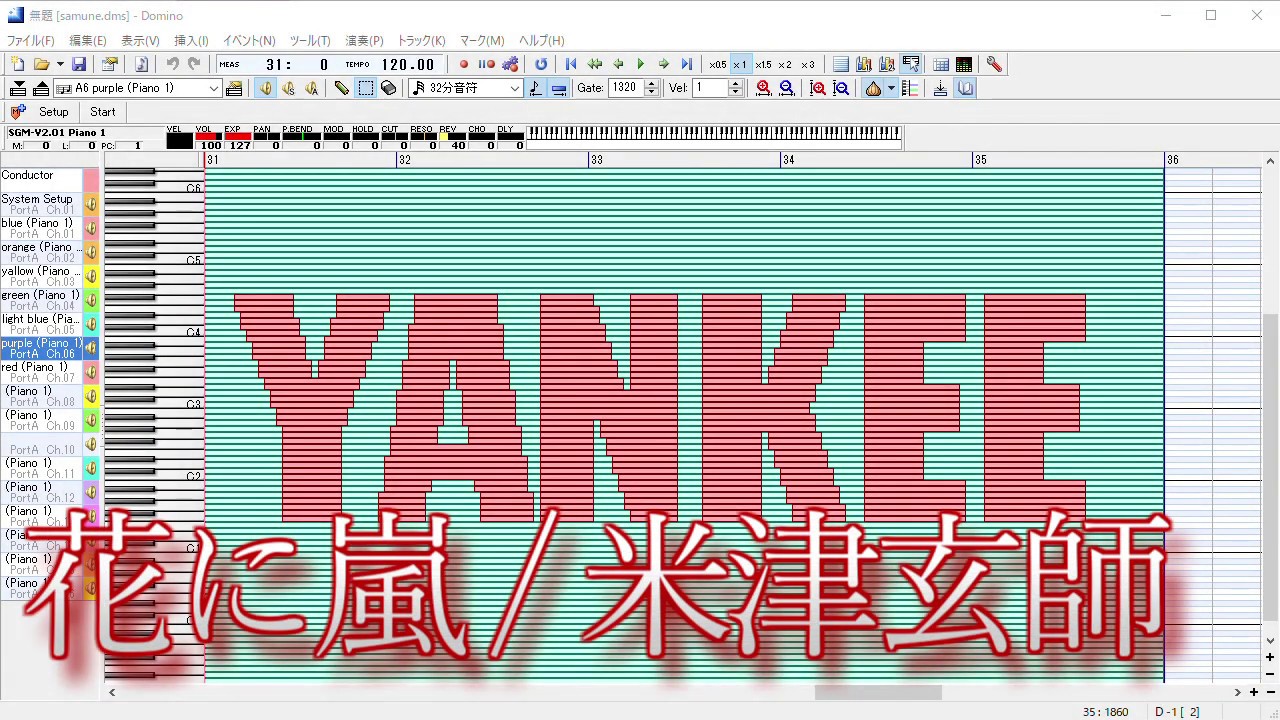This screenshot has height=720, width=1280.
Task: Set playback speed to x2
Action: pos(785,64)
